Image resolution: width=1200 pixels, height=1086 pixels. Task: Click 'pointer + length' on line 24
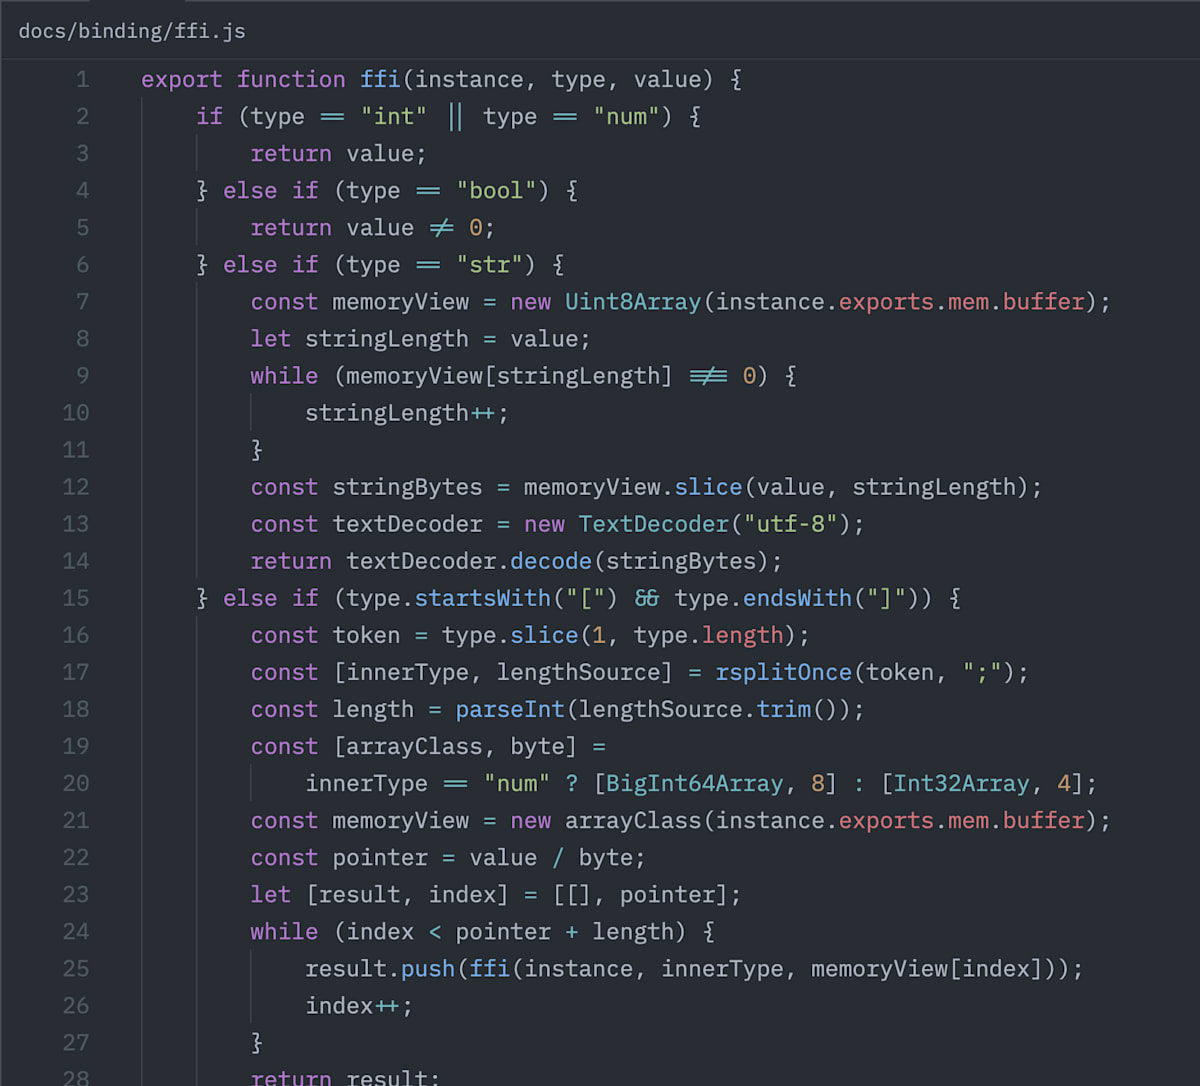565,930
